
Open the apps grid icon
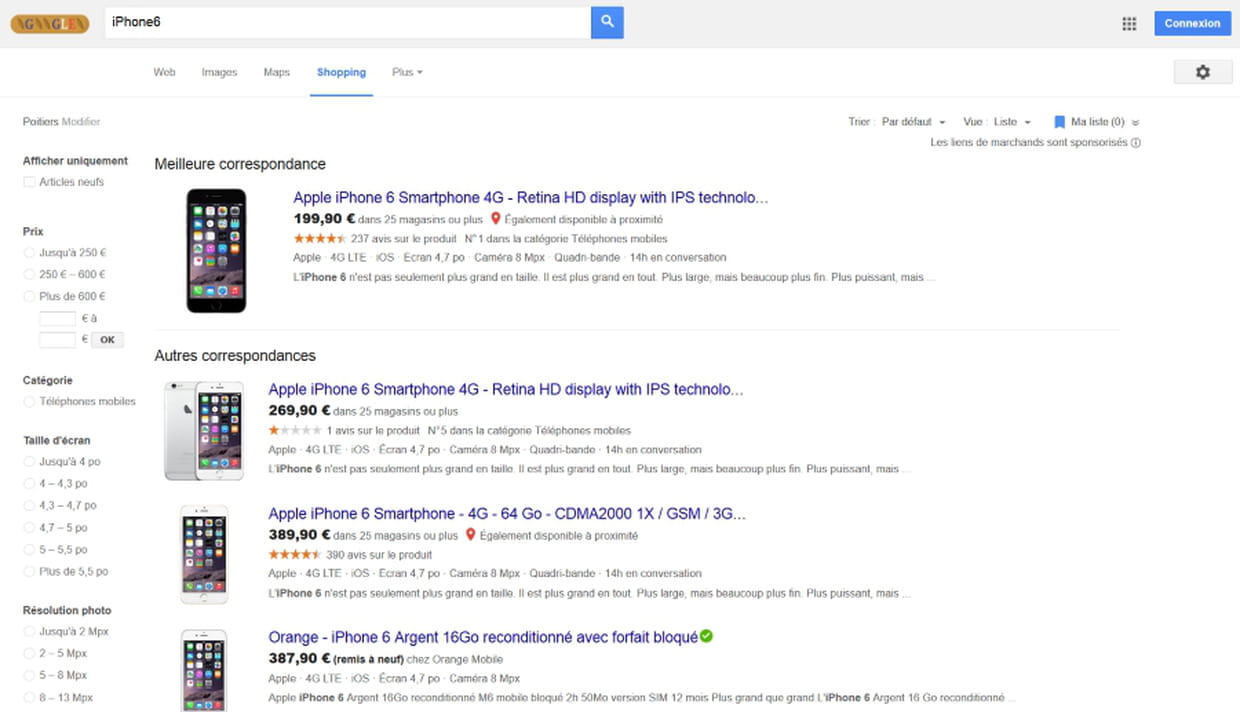[1129, 24]
